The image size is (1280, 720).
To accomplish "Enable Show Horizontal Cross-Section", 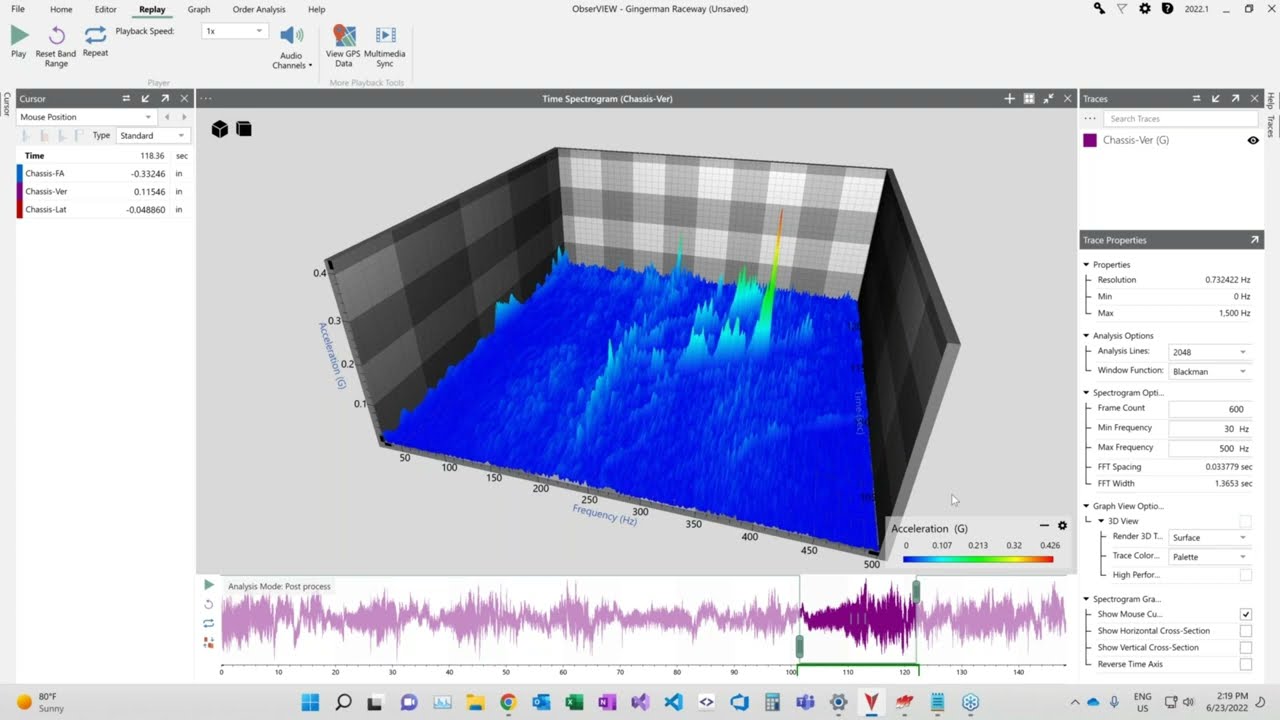I will (1245, 630).
